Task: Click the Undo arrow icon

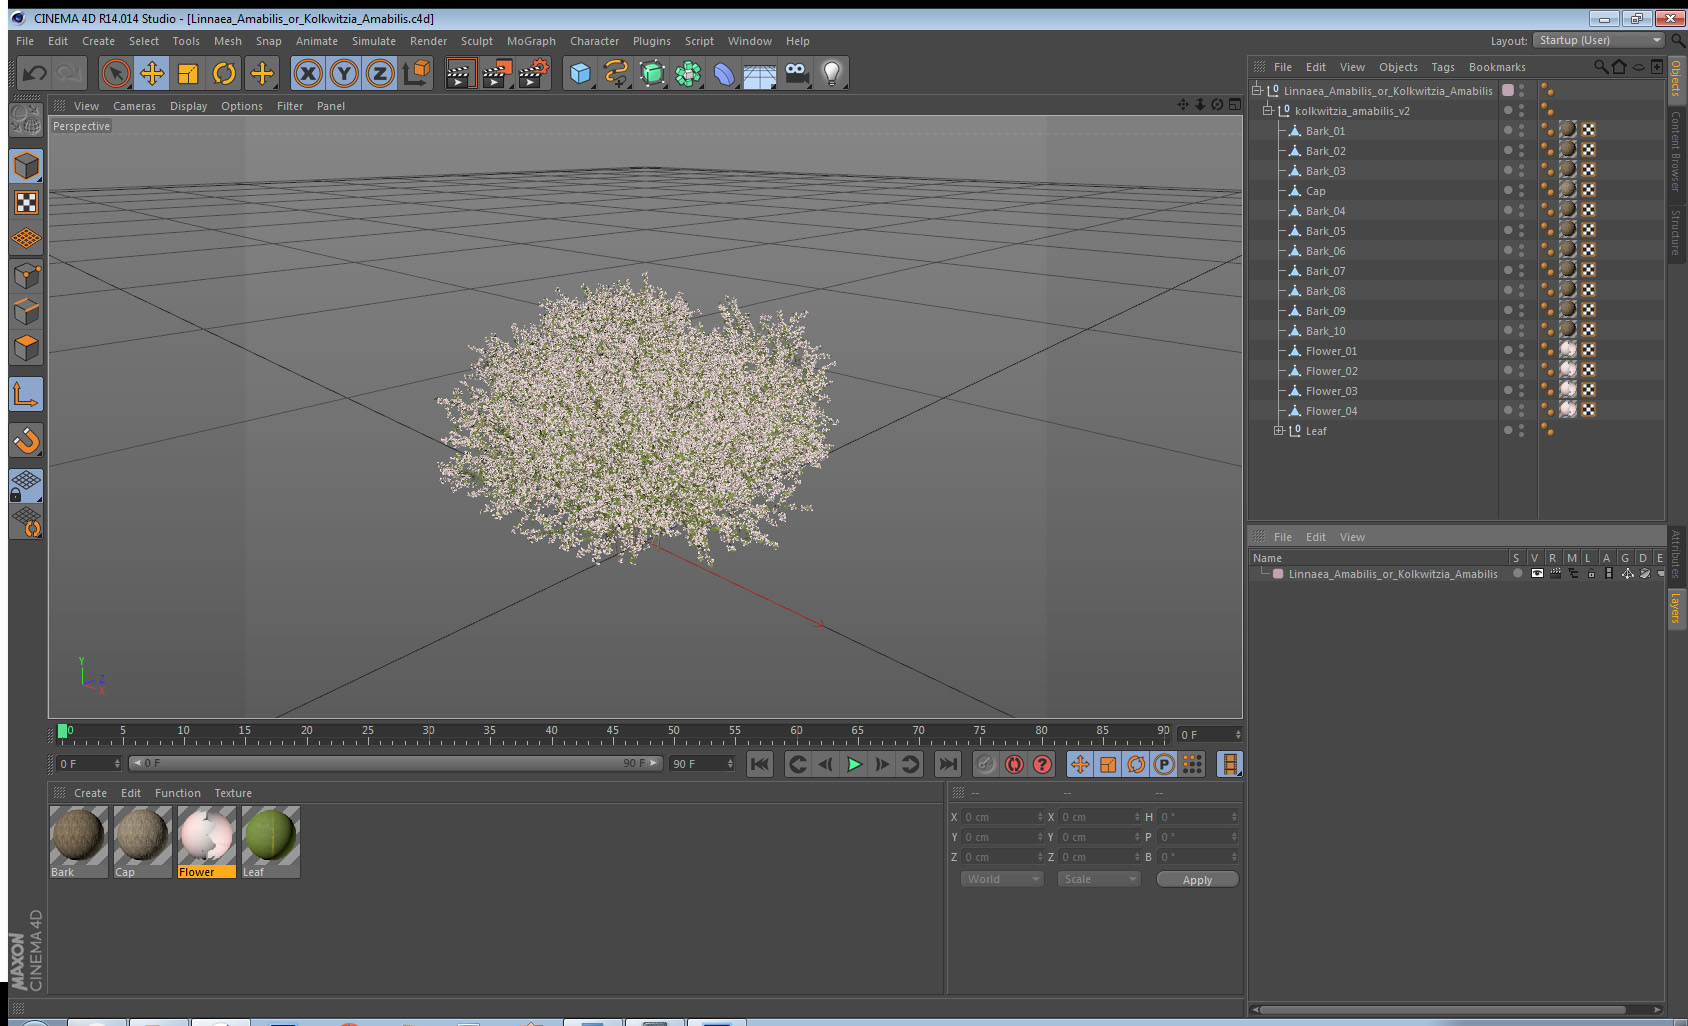Action: [x=34, y=73]
